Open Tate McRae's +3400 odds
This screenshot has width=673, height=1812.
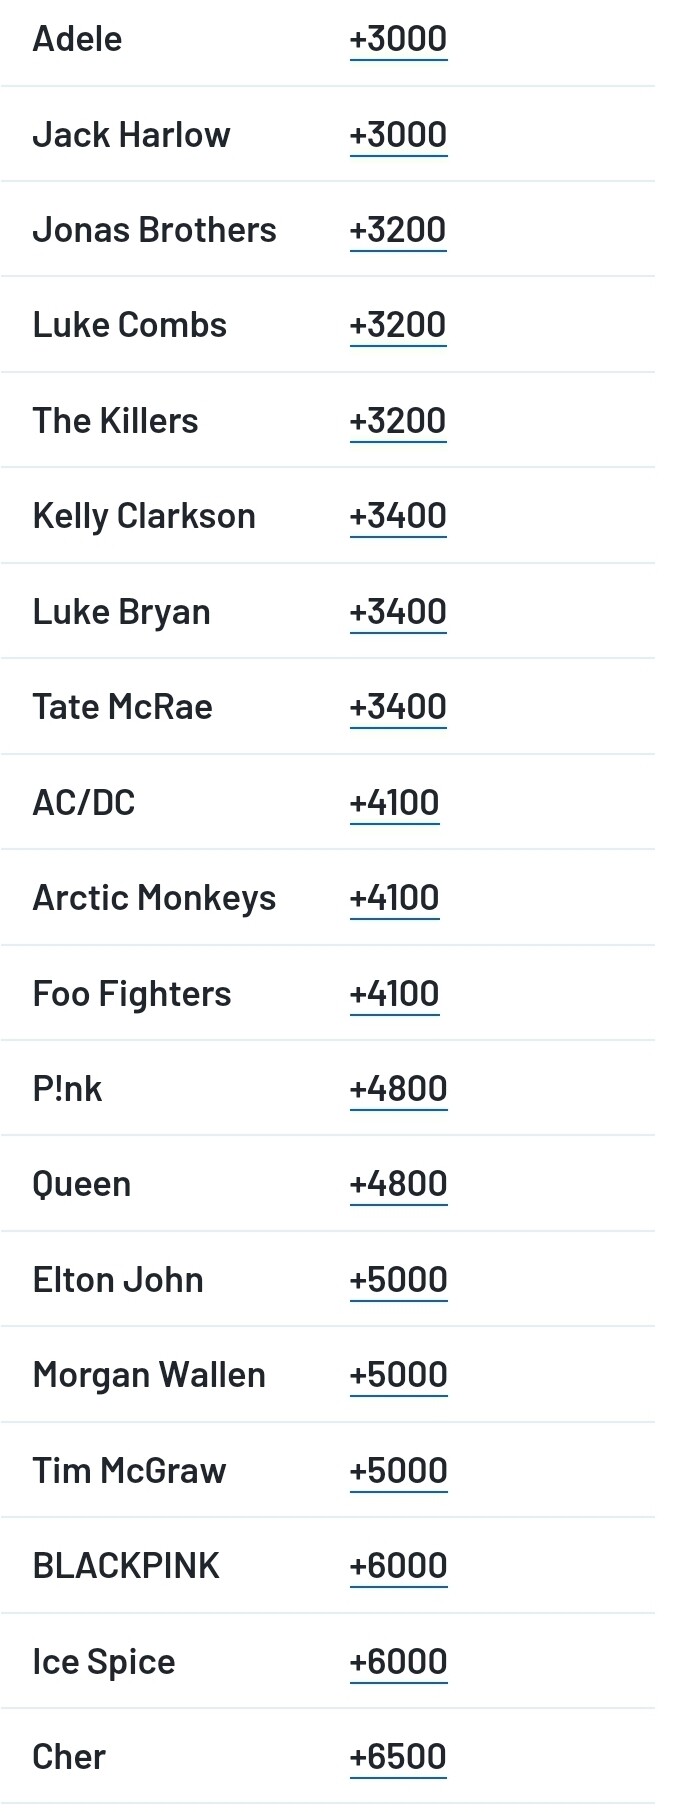[398, 707]
